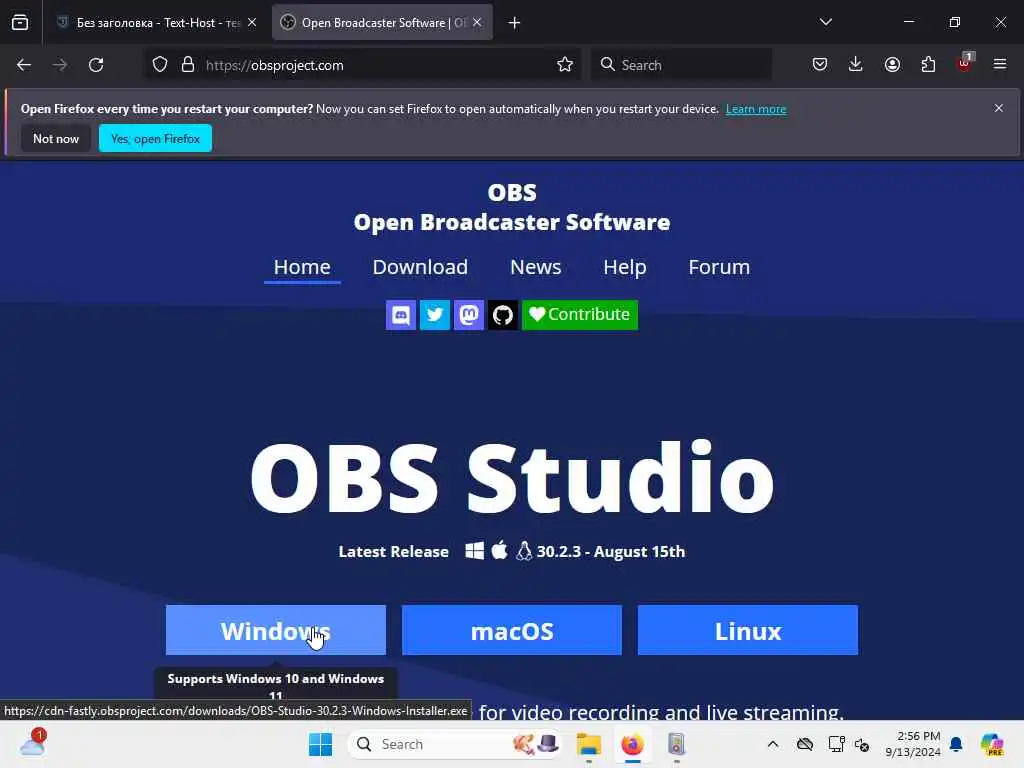Go forward one page
The width and height of the screenshot is (1024, 768).
click(x=59, y=65)
